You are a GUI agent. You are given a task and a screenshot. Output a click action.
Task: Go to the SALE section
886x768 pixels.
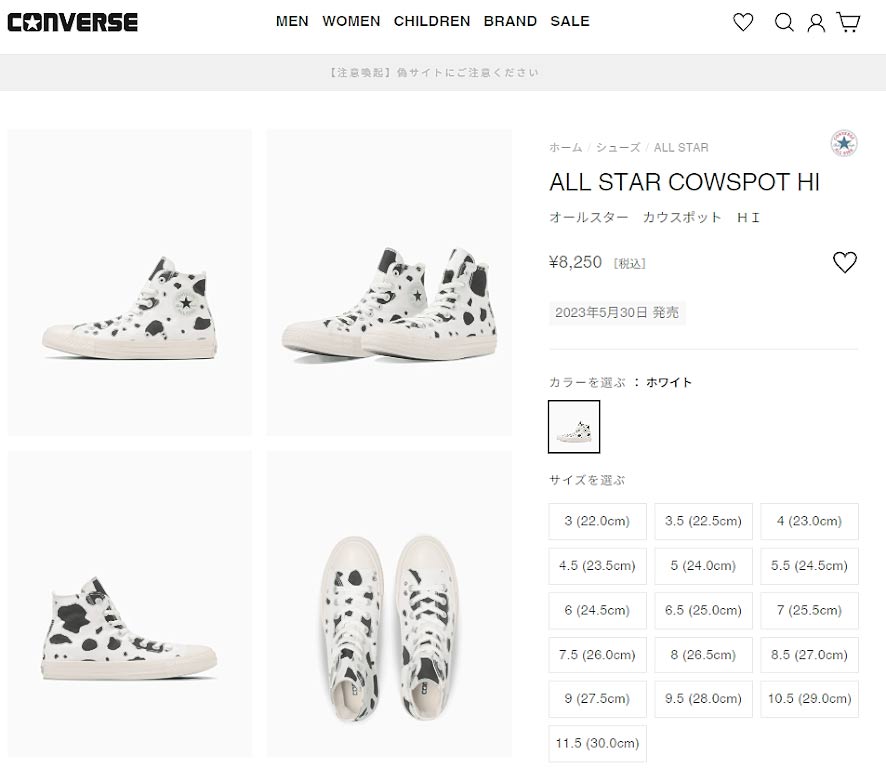(570, 21)
